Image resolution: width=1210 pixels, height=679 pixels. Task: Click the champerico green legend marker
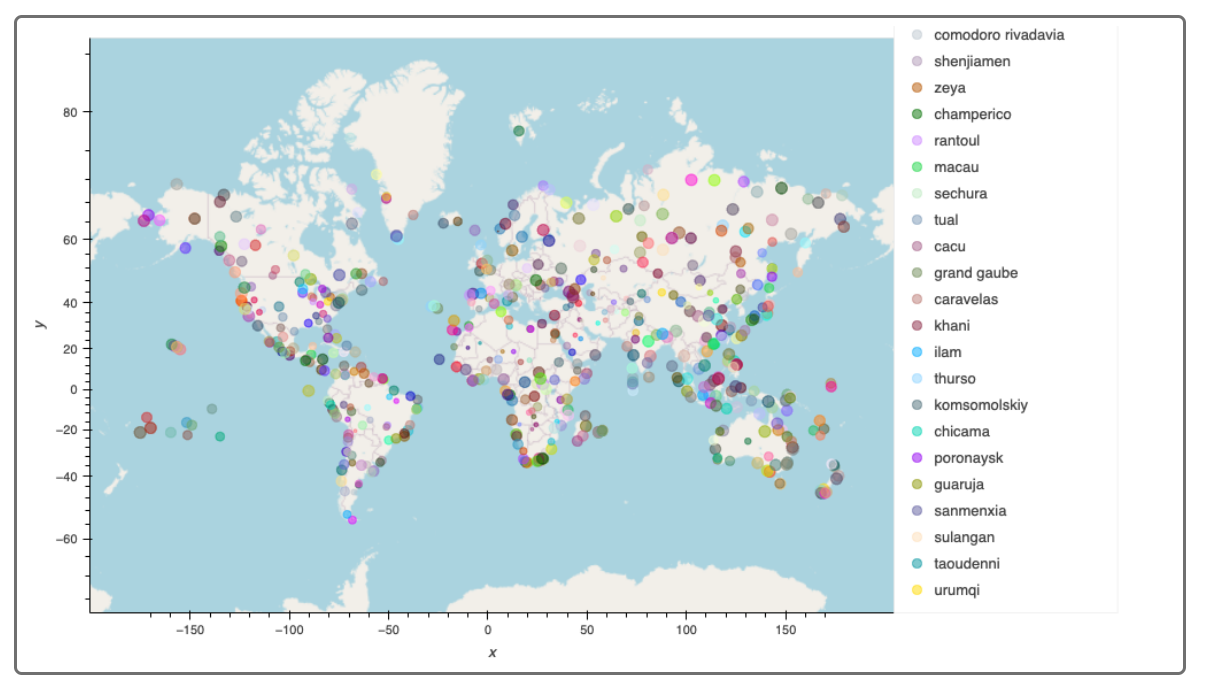point(917,113)
